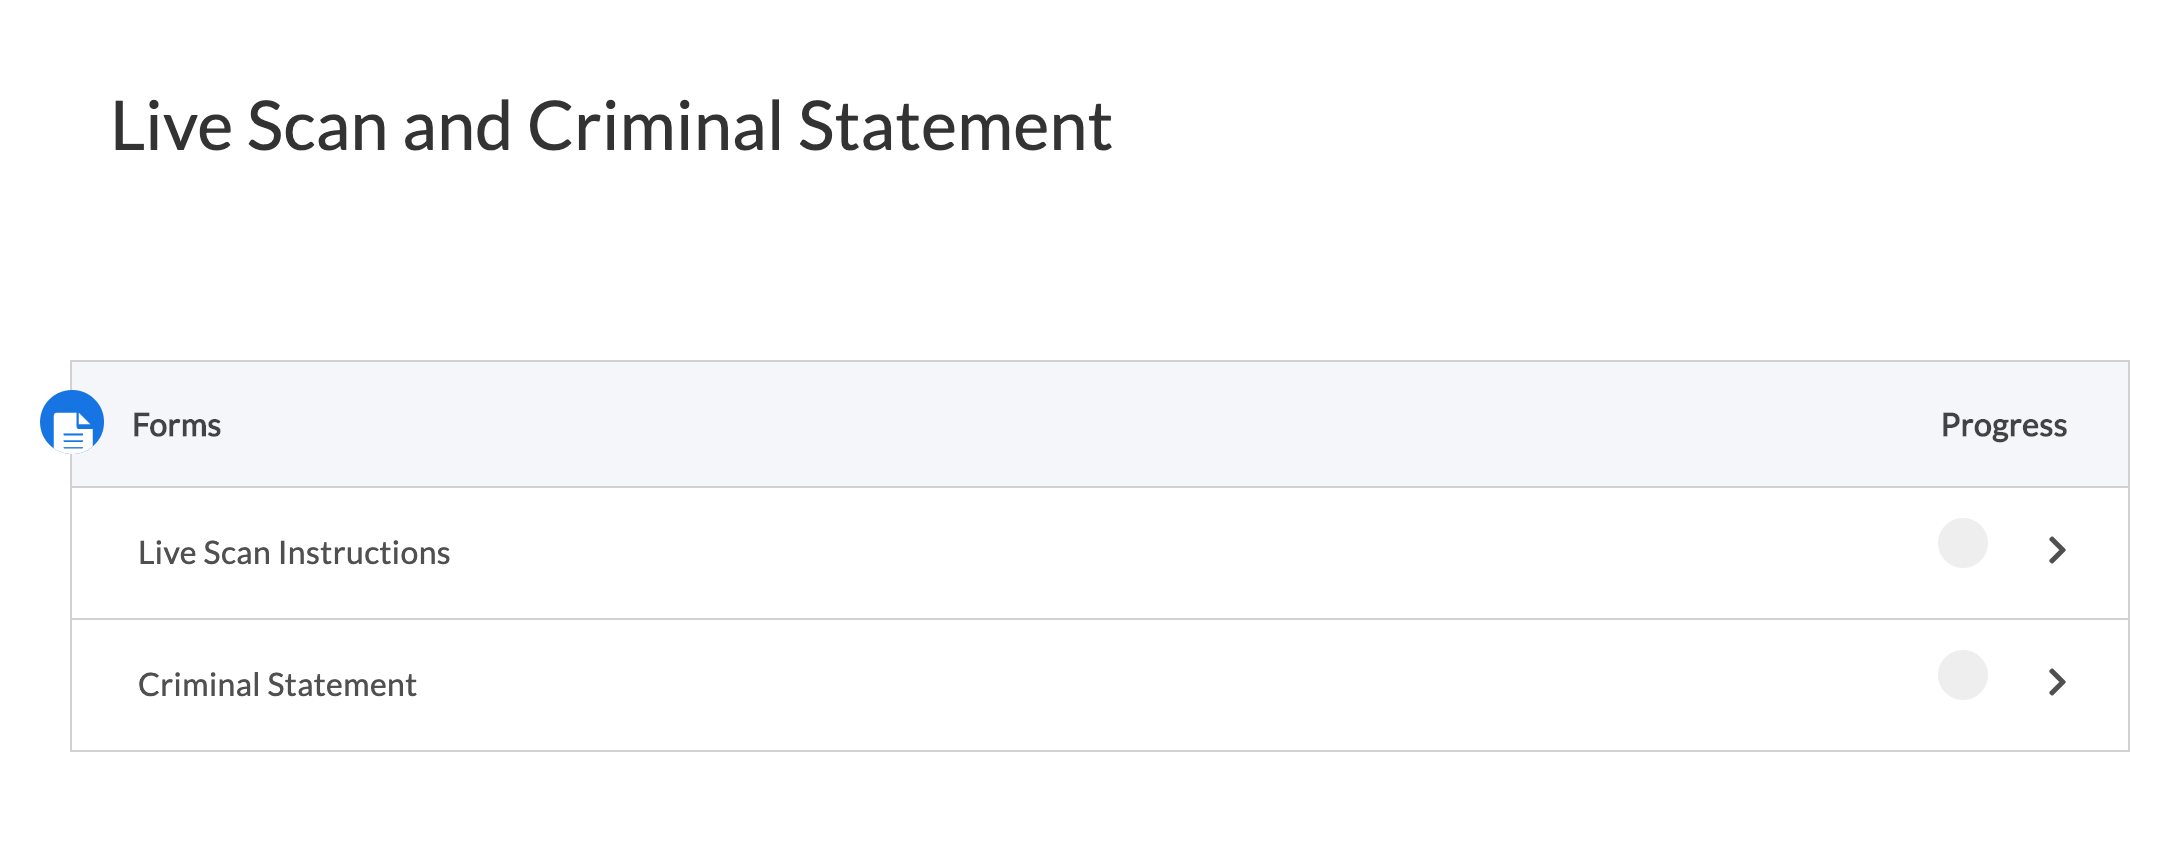Select the Criminal Statement table row
Viewport: 2180px width, 858px height.
point(1000,685)
